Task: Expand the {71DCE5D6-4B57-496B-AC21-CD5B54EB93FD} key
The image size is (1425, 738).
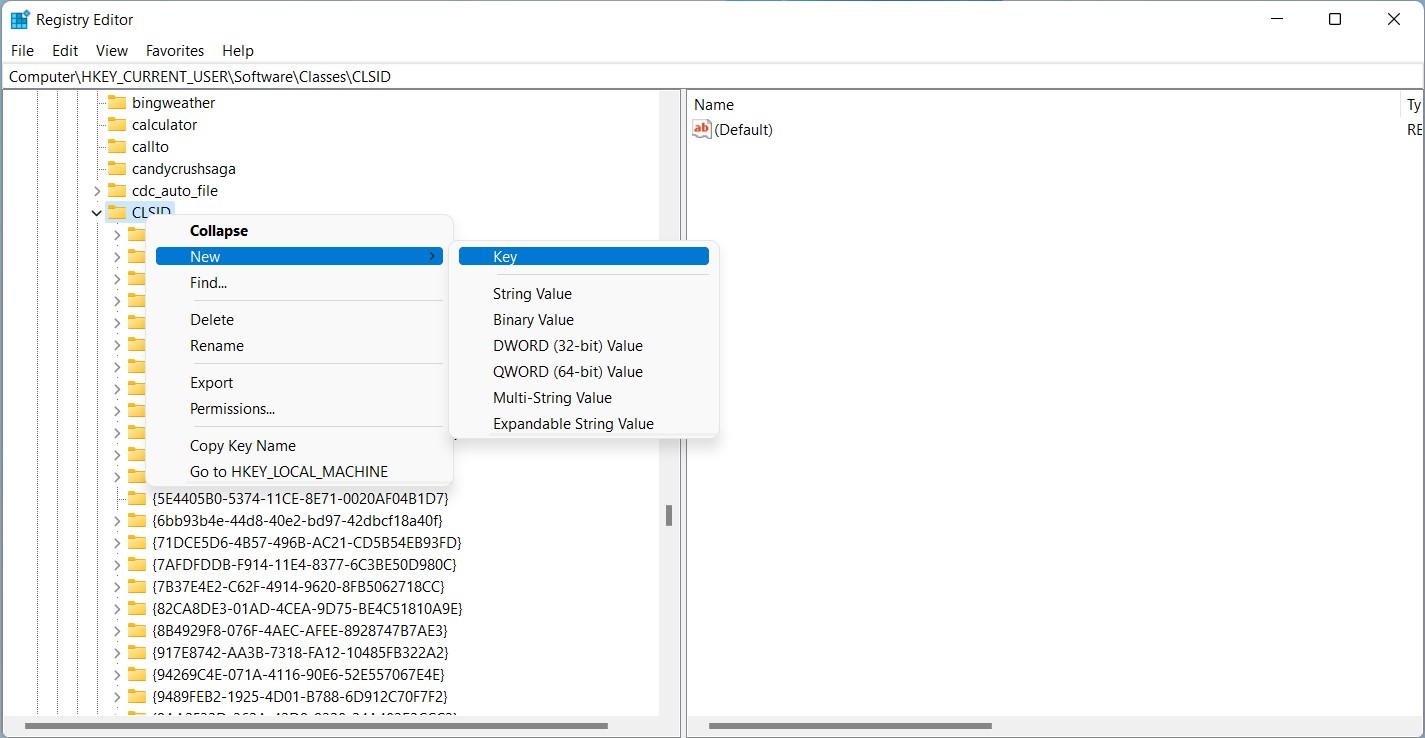Action: pos(117,543)
